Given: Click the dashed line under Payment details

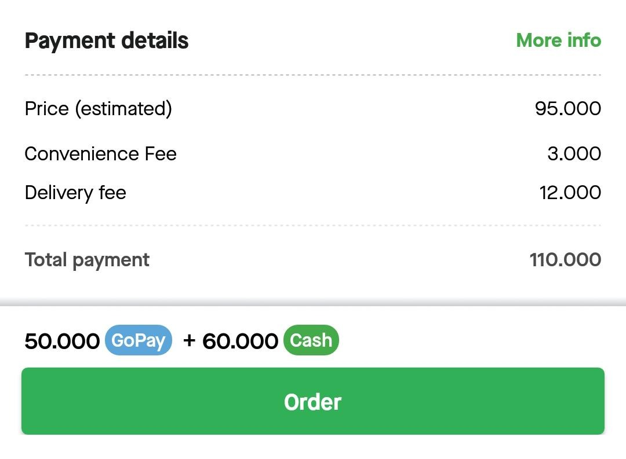Looking at the screenshot, I should click(x=313, y=75).
